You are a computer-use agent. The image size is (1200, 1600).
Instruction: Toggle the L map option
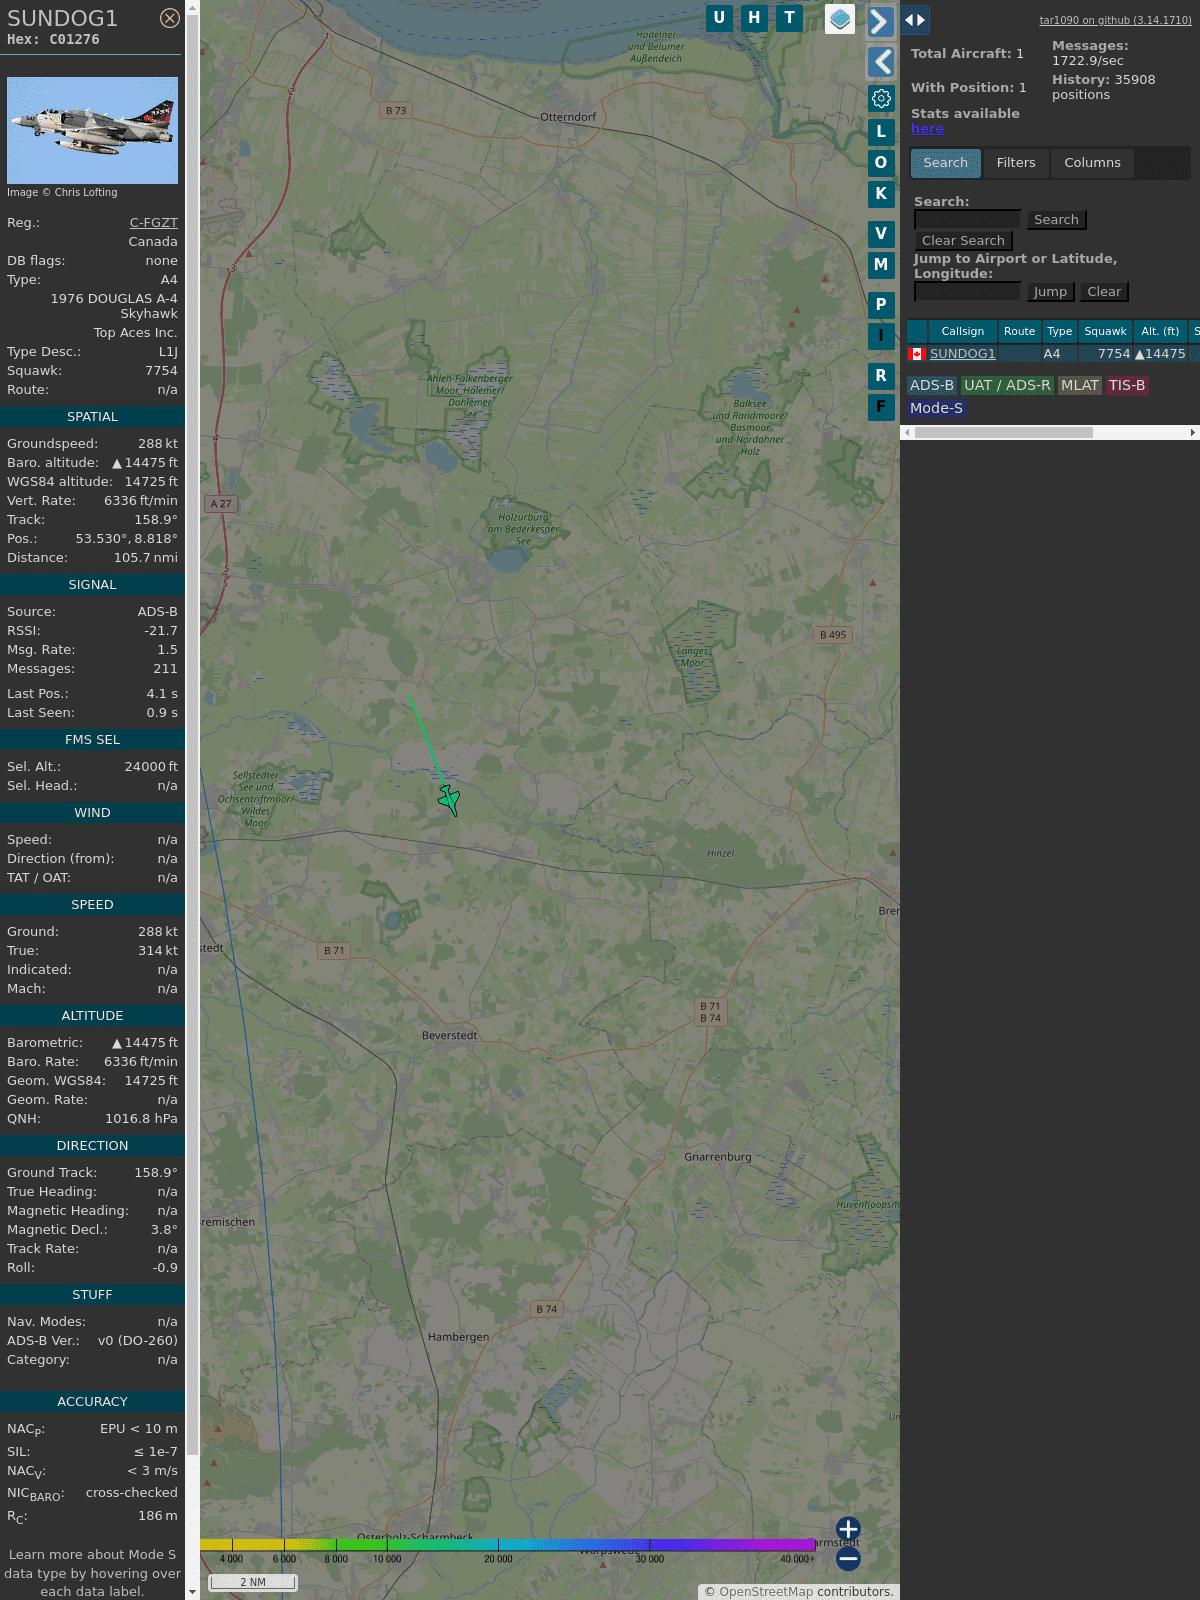point(881,131)
